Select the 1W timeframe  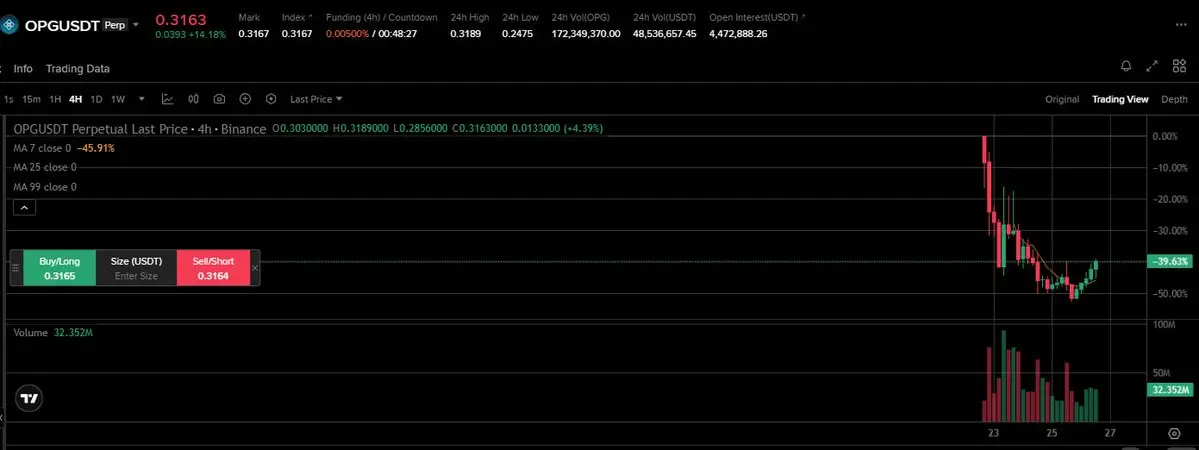coord(118,99)
